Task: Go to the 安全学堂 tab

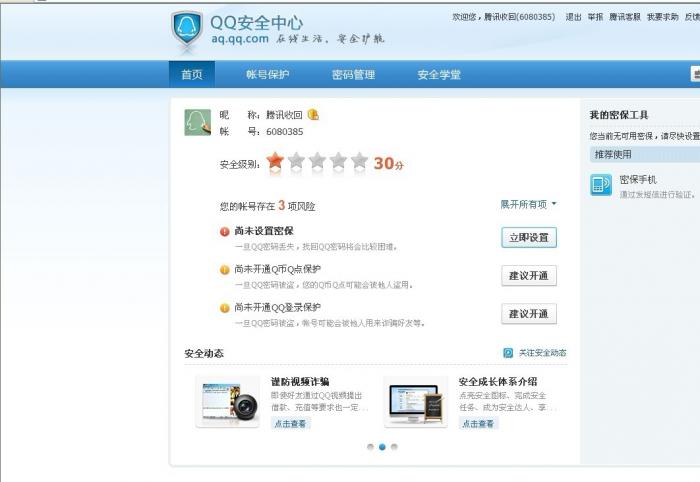Action: pos(439,75)
